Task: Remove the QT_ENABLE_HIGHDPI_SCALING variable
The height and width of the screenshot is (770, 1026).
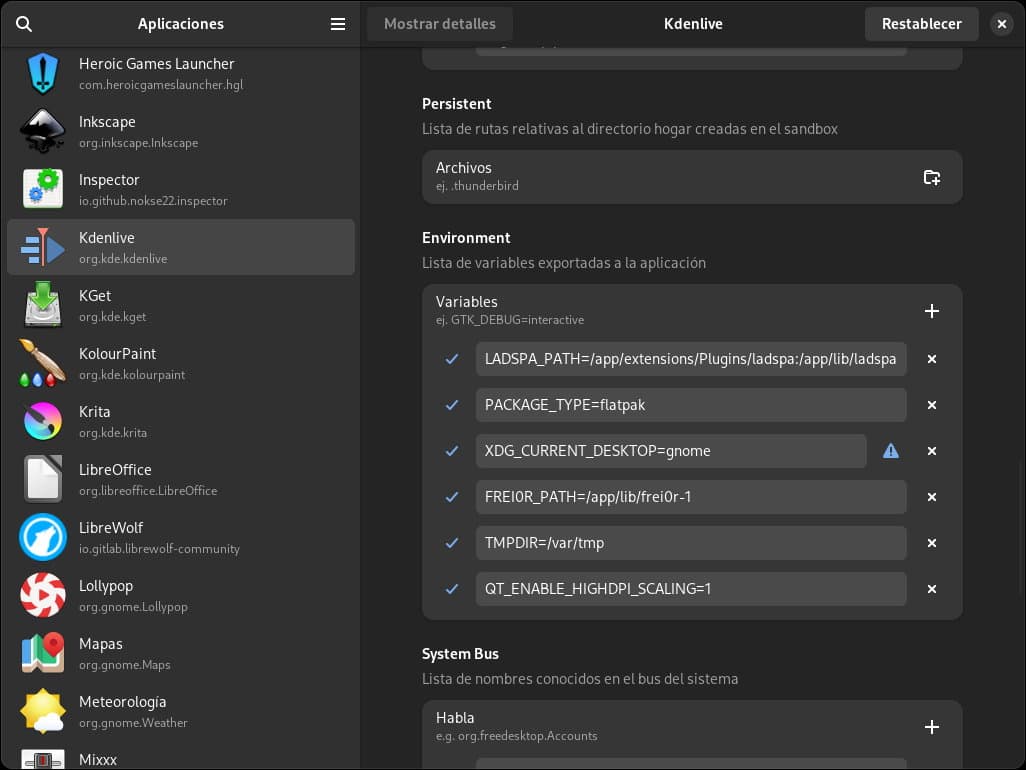Action: 932,589
